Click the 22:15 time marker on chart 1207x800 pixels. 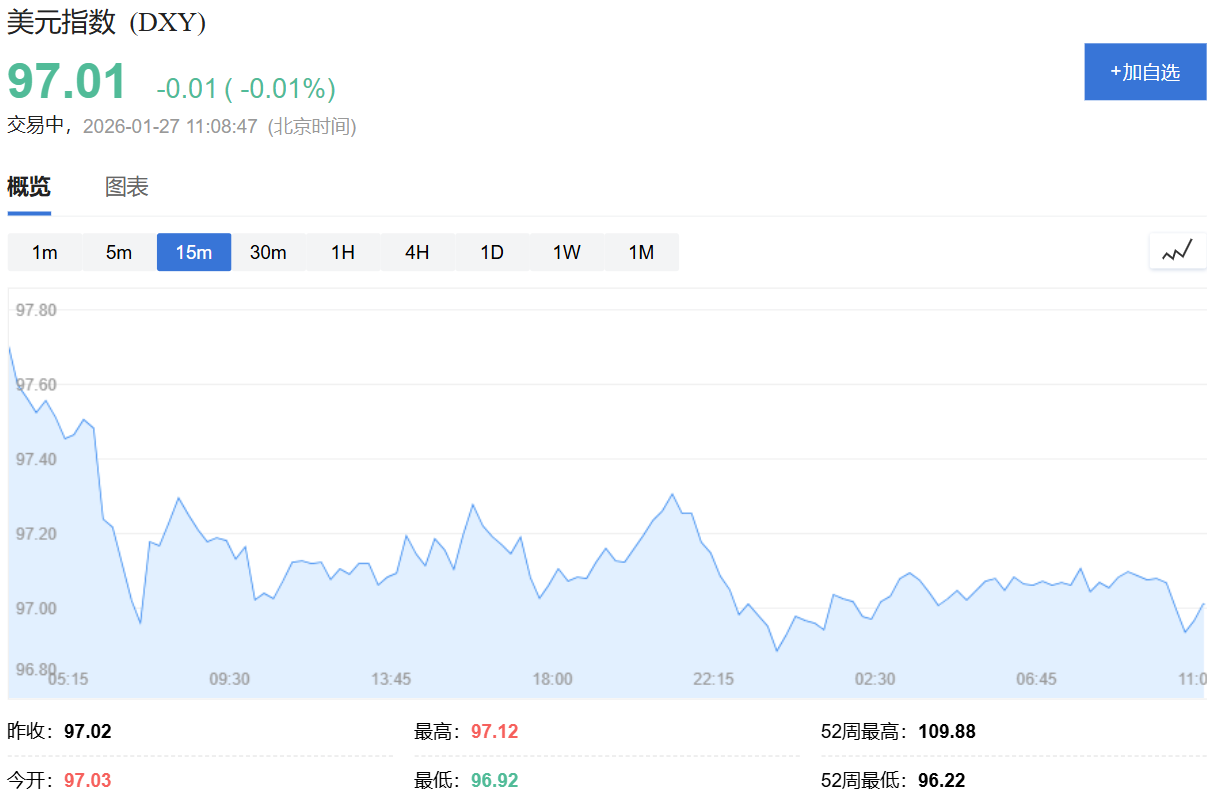(713, 679)
